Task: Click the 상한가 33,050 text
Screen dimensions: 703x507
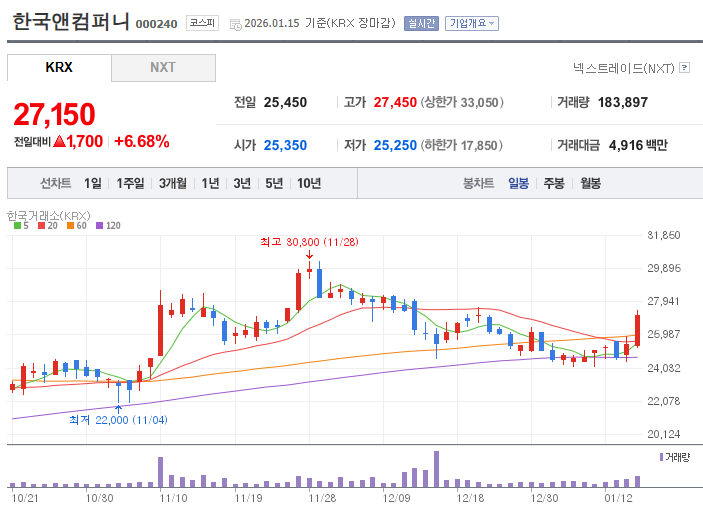Action: pos(462,103)
